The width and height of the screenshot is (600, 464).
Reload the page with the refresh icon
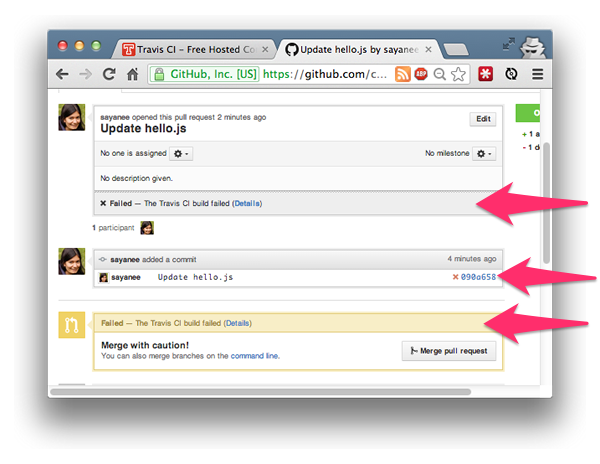click(109, 74)
